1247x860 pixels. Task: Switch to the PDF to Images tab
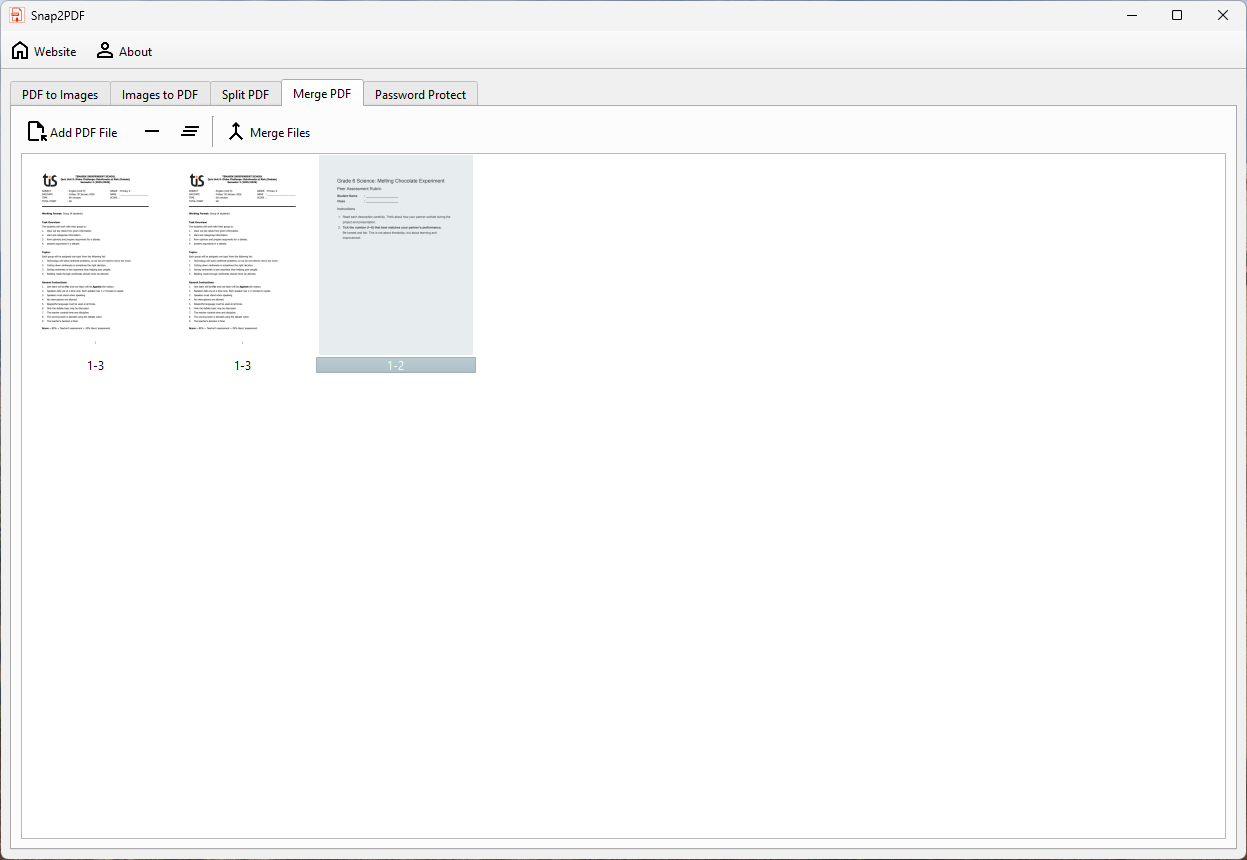pos(60,95)
